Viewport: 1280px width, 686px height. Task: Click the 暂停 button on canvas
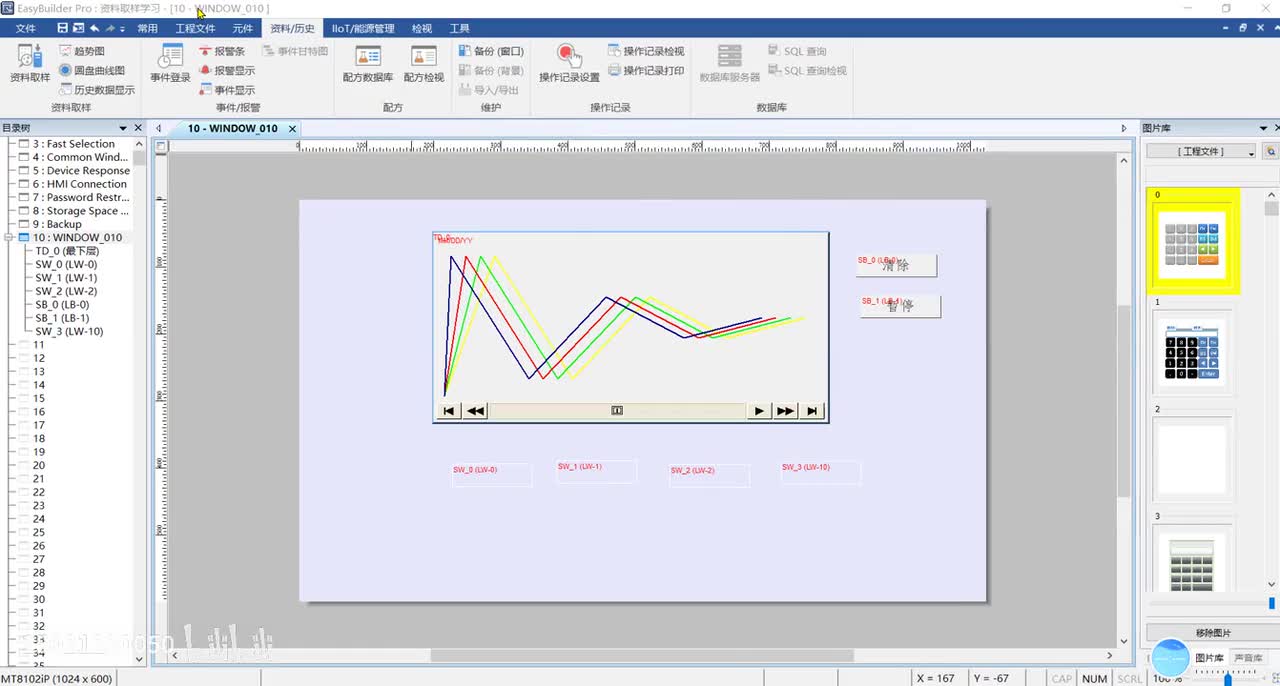(900, 306)
